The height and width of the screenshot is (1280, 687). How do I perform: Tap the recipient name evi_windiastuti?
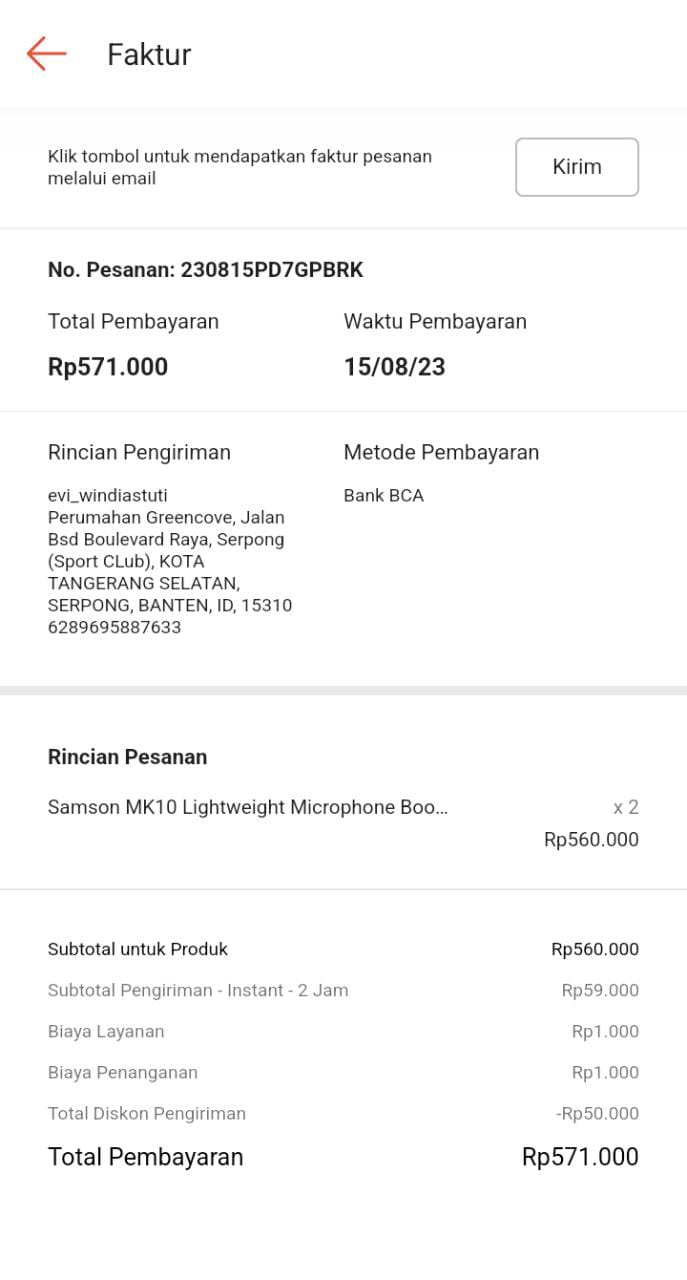coord(108,495)
